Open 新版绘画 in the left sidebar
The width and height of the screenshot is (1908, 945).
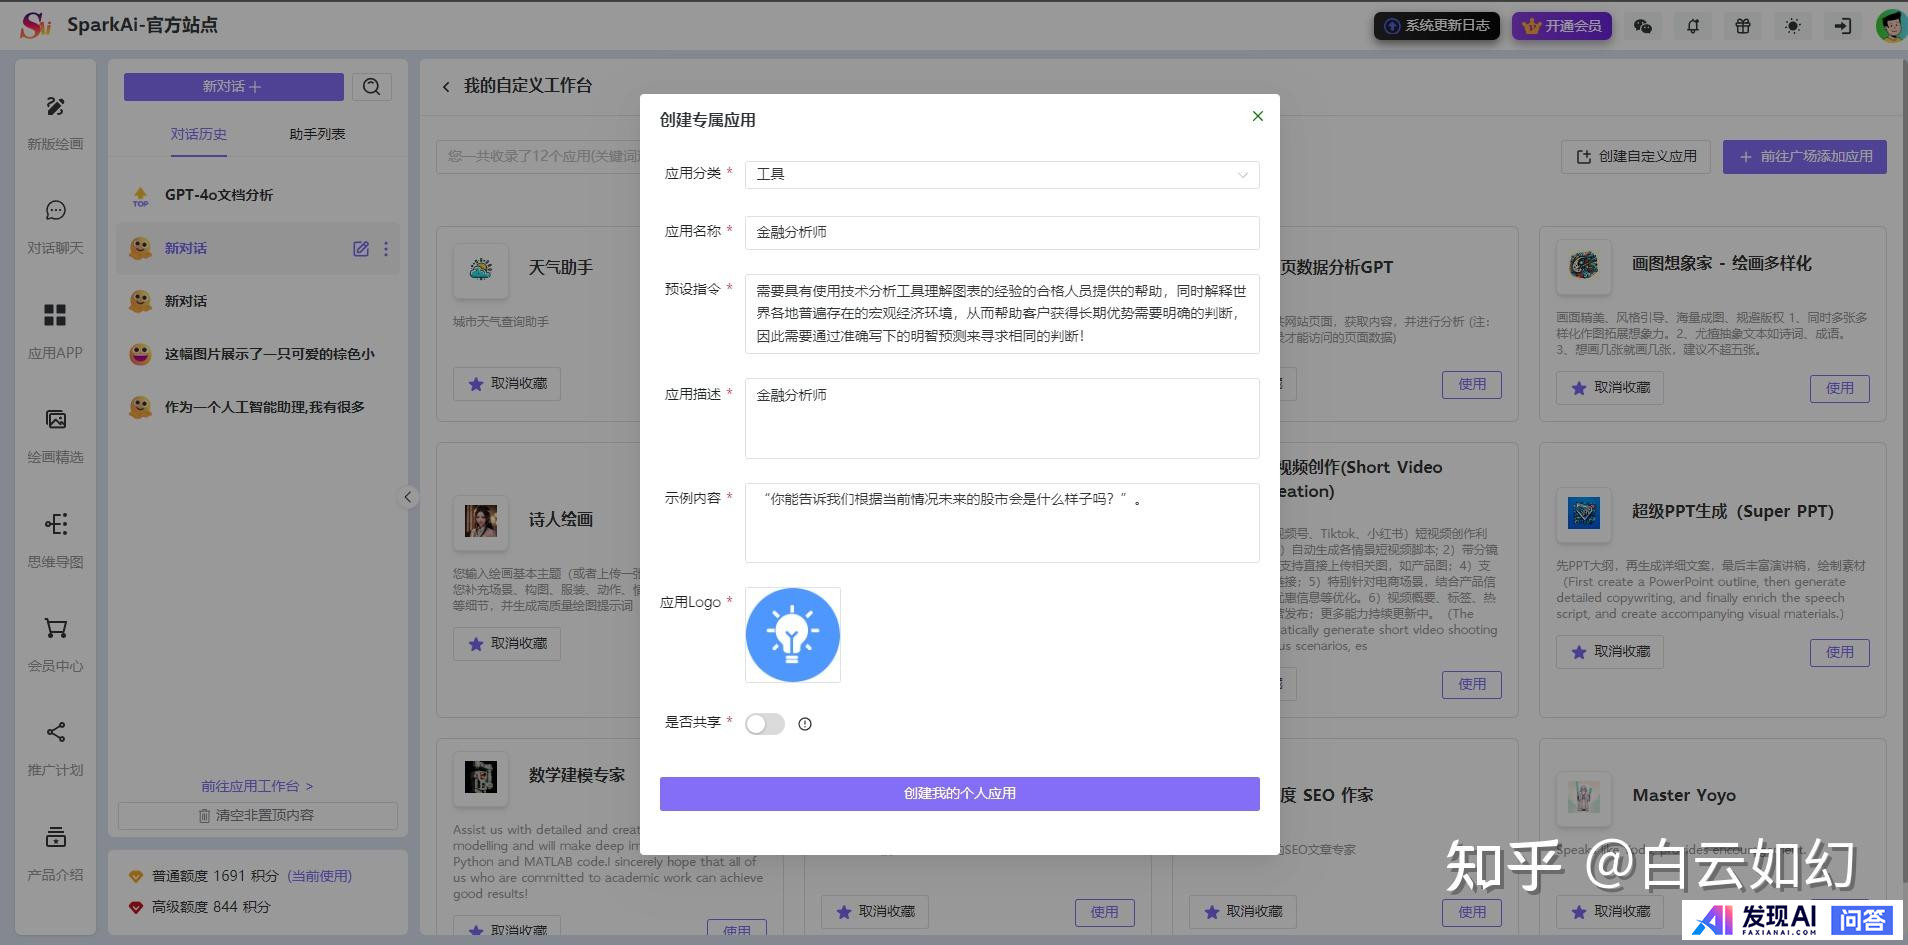(55, 107)
